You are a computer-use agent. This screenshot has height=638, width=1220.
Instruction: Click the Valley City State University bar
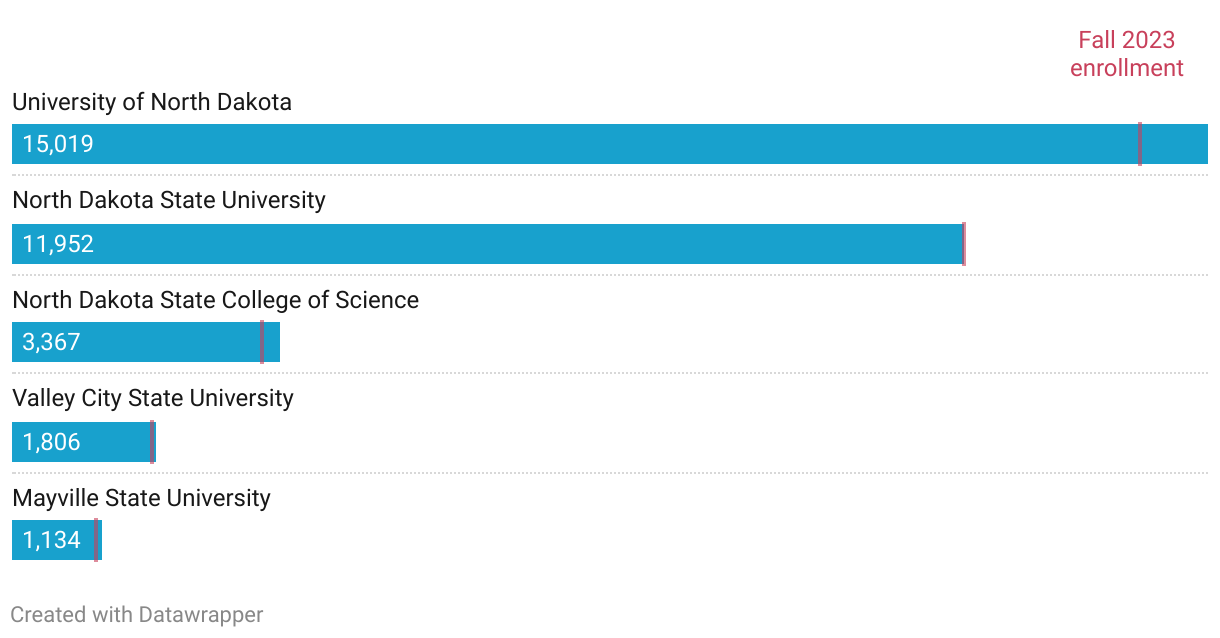click(110, 442)
